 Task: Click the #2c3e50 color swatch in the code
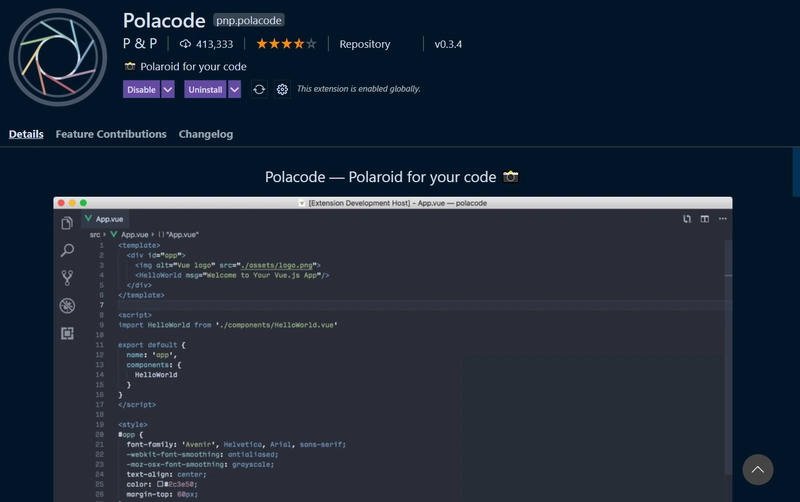point(160,484)
